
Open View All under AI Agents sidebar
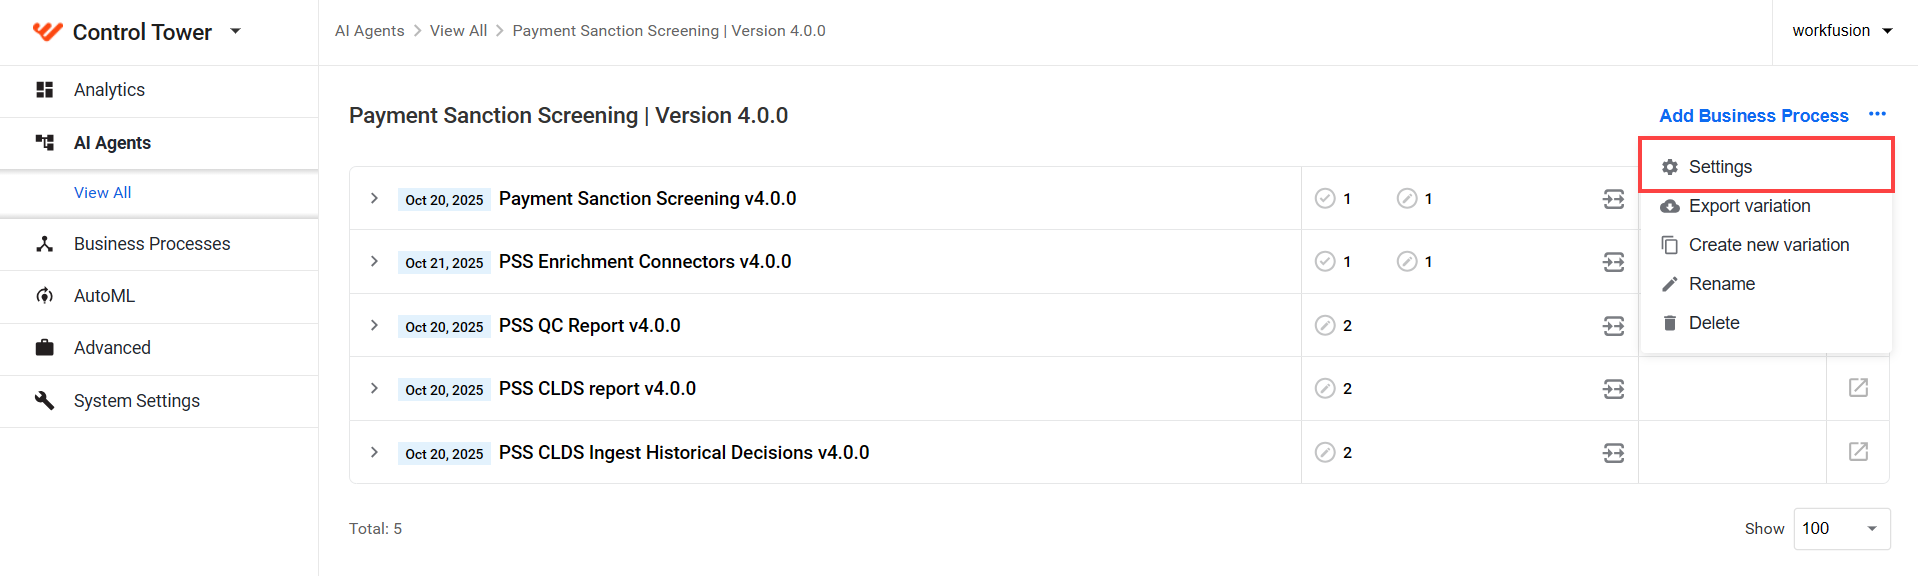coord(102,192)
